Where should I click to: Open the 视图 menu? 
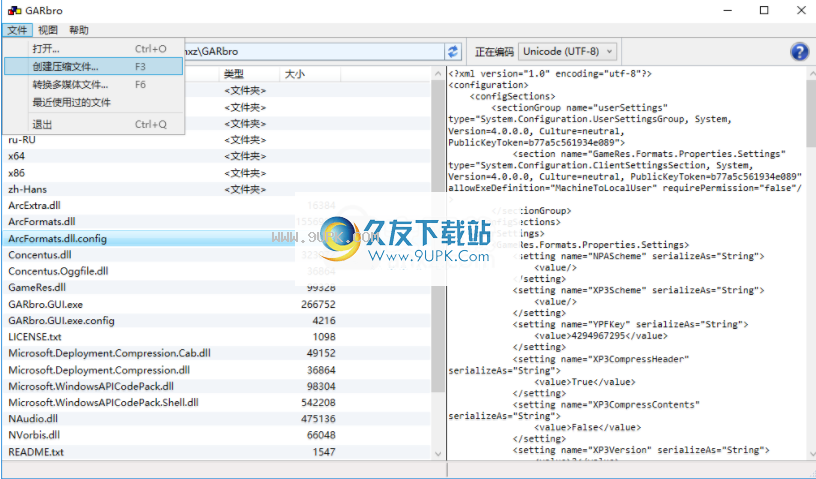47,30
